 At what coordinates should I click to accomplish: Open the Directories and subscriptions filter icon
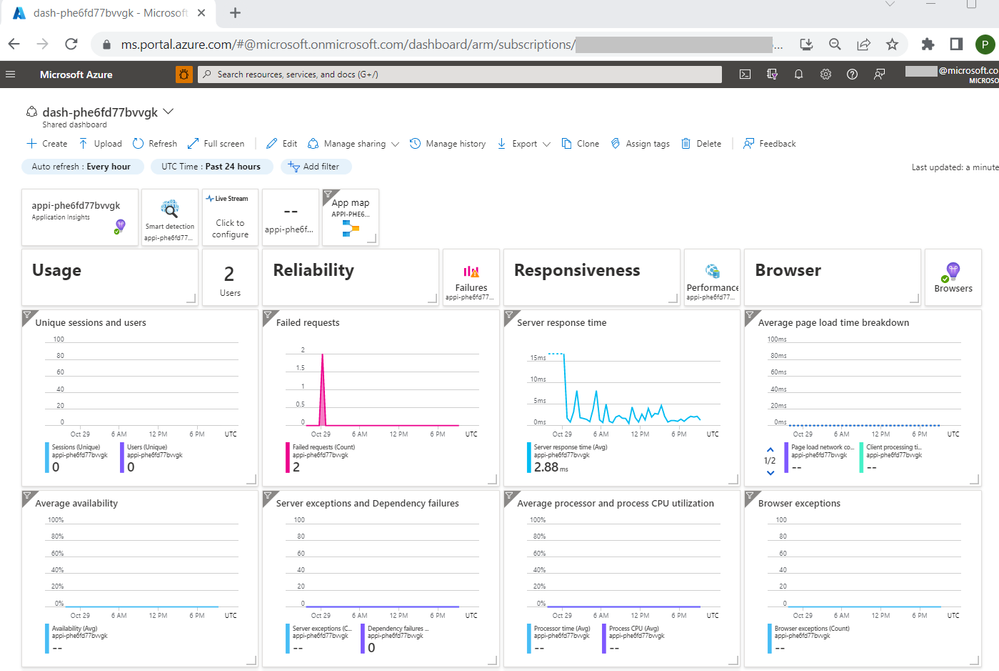tap(772, 75)
